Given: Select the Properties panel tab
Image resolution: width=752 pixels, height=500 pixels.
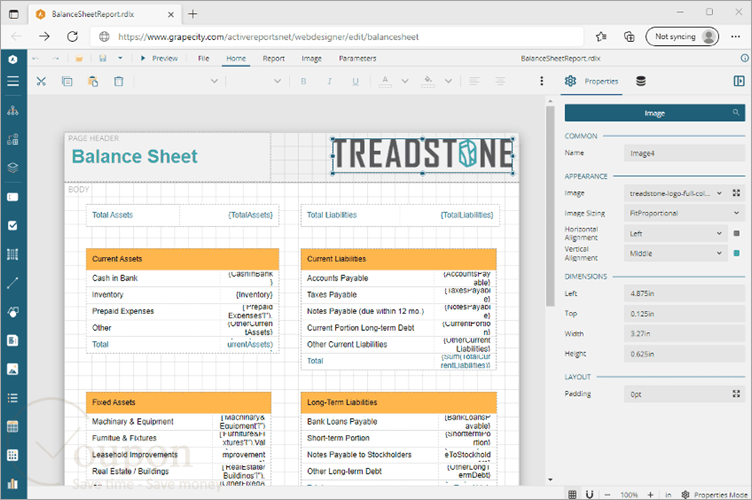Looking at the screenshot, I should (591, 81).
